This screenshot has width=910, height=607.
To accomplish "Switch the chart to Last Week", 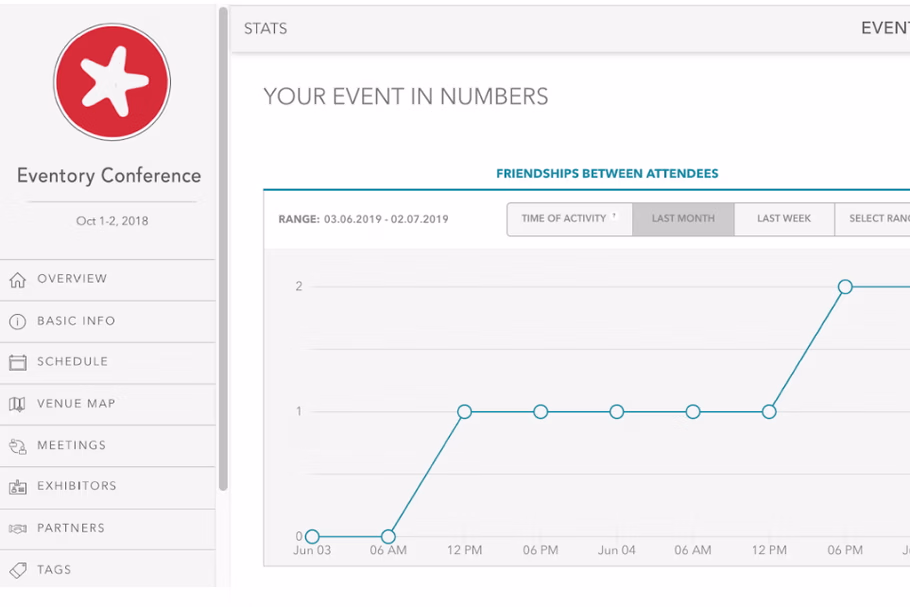I will tap(783, 219).
